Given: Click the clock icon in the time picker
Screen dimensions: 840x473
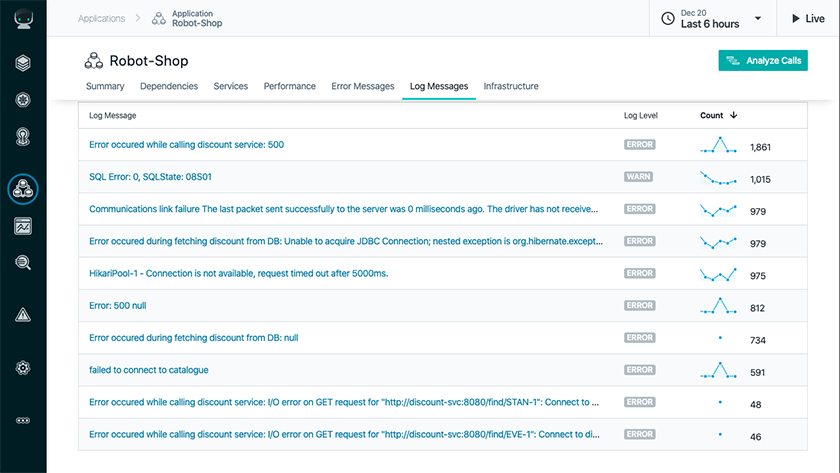Looking at the screenshot, I should pos(668,19).
